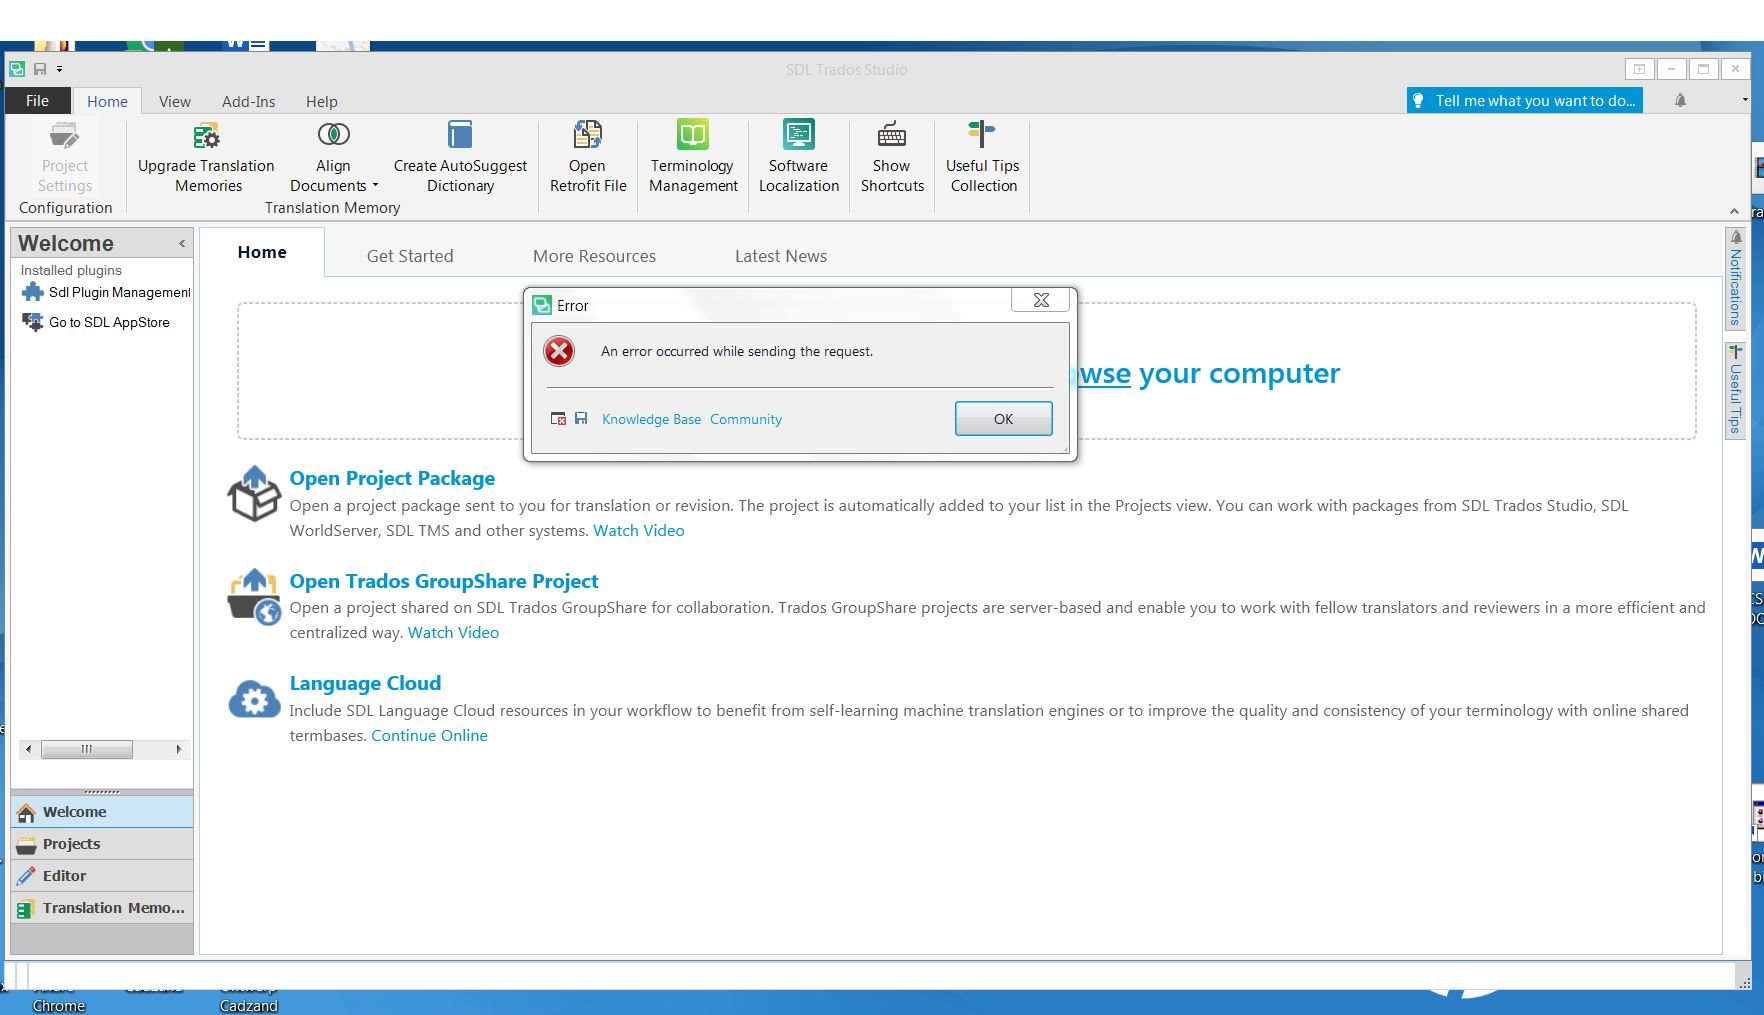1764x1015 pixels.
Task: Open the Create AutoSuggest Dictionary tool
Action: (x=459, y=158)
